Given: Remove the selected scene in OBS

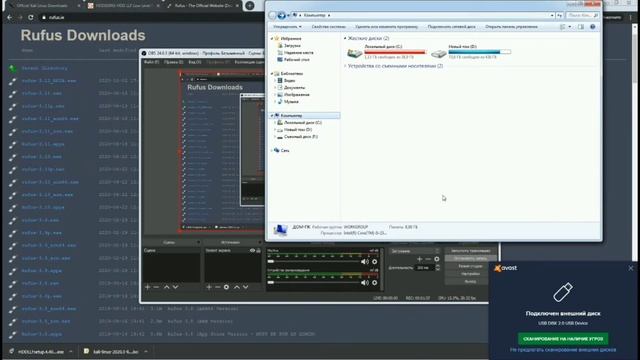Looking at the screenshot, I should pyautogui.click(x=156, y=287).
